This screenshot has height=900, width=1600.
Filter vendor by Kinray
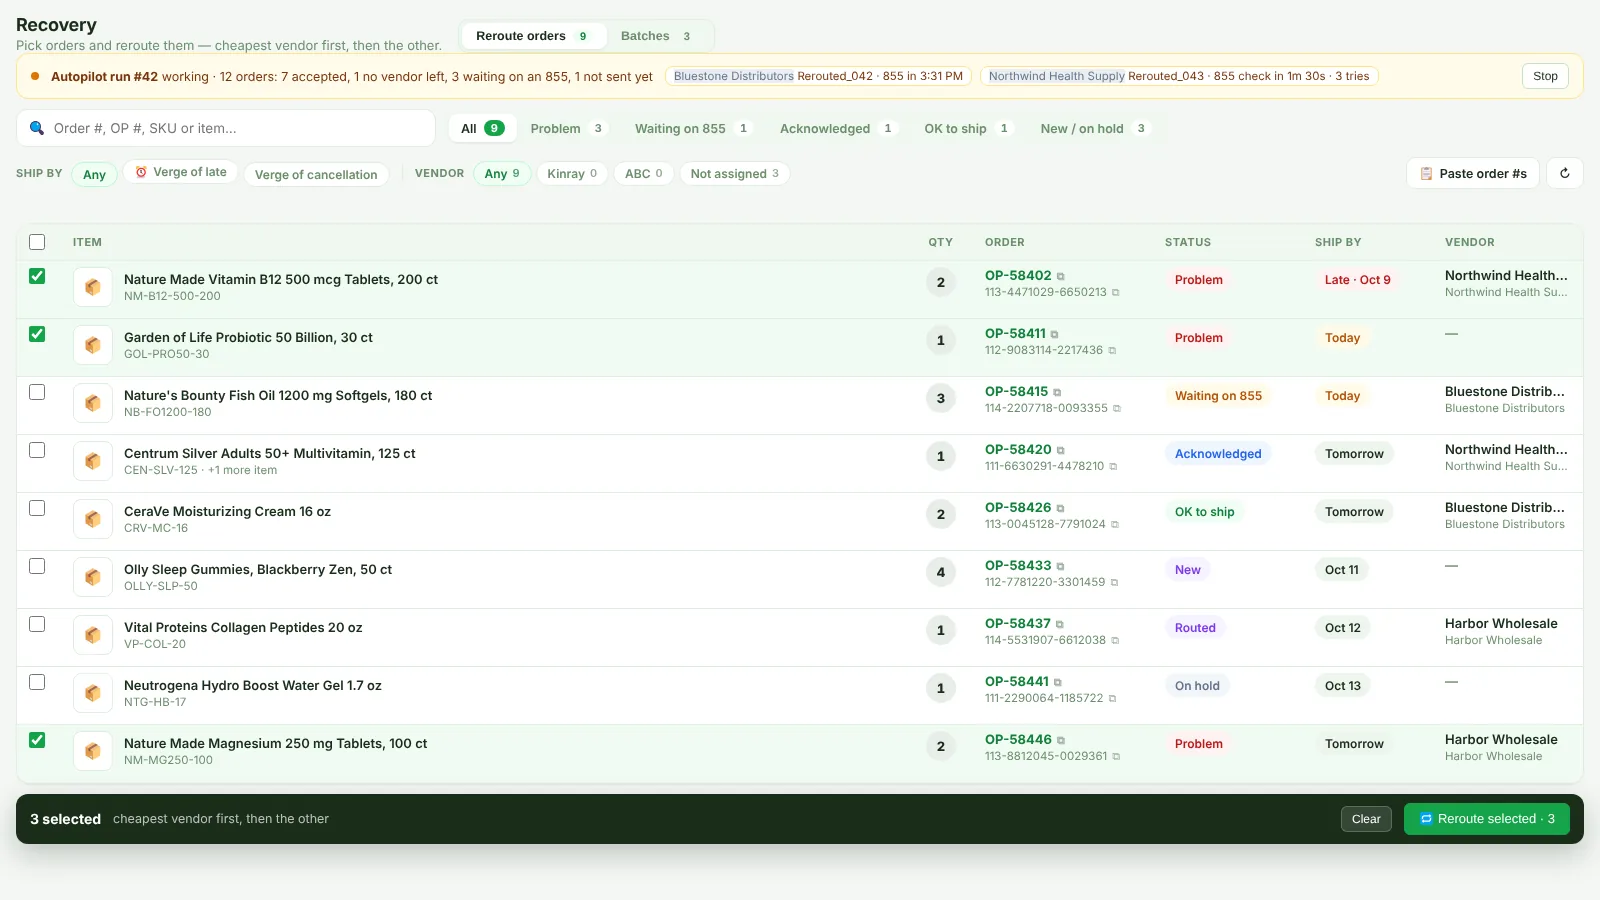[572, 173]
